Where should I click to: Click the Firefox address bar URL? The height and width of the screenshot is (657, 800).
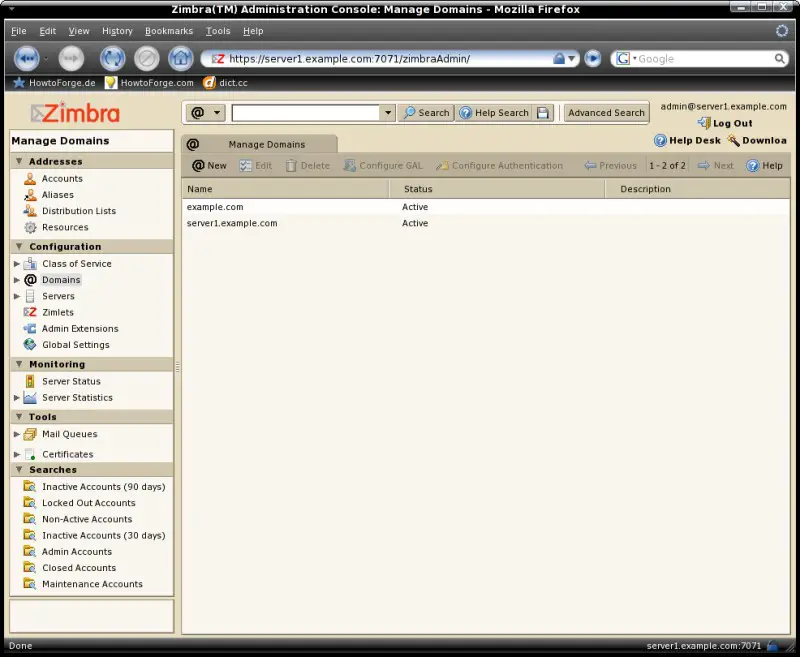pyautogui.click(x=349, y=59)
